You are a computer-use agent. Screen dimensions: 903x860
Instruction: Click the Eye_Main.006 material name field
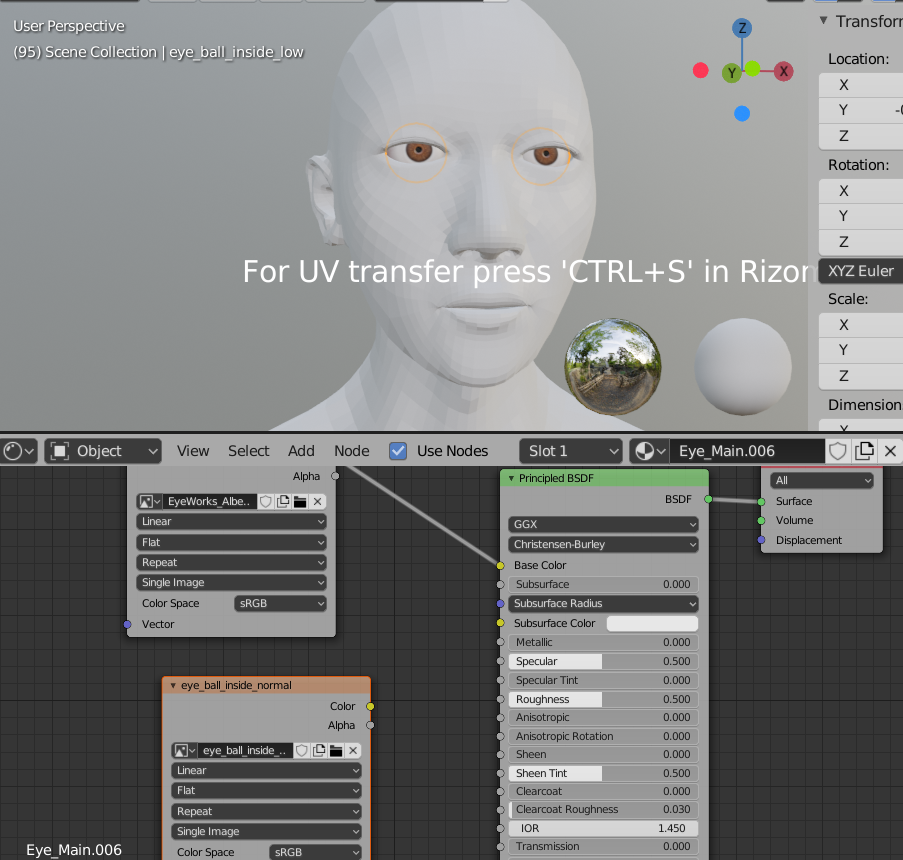point(746,451)
